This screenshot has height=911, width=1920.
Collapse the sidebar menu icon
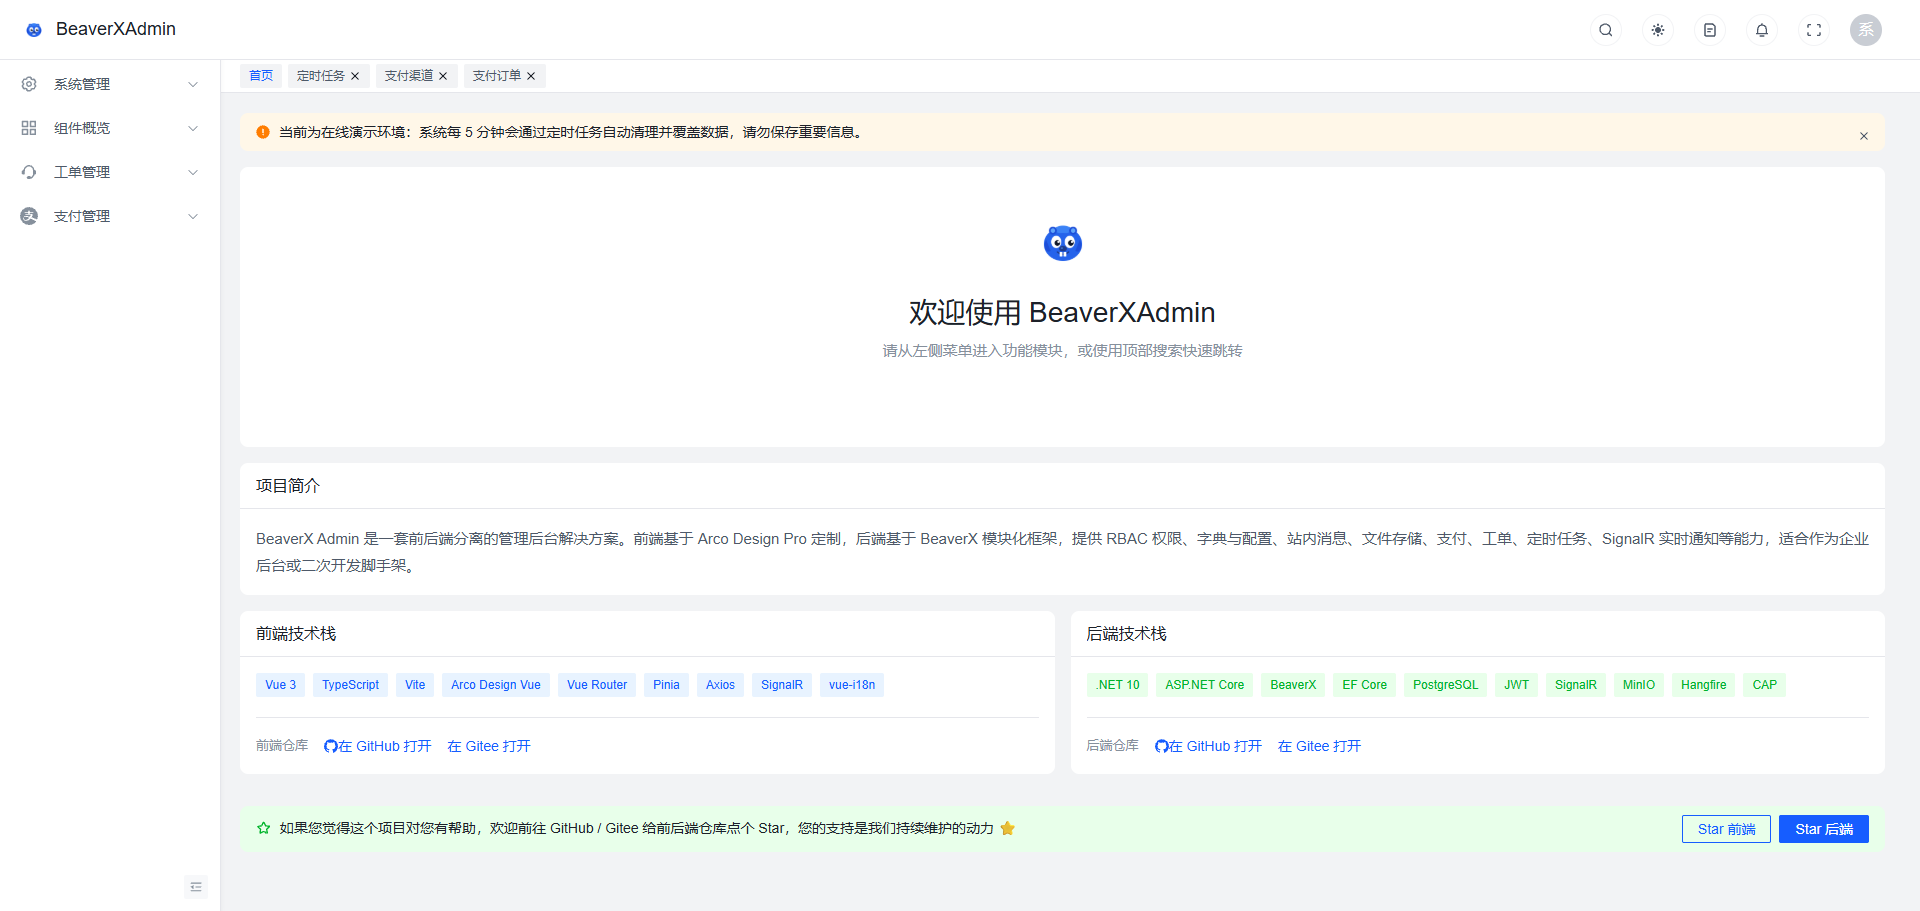click(196, 887)
